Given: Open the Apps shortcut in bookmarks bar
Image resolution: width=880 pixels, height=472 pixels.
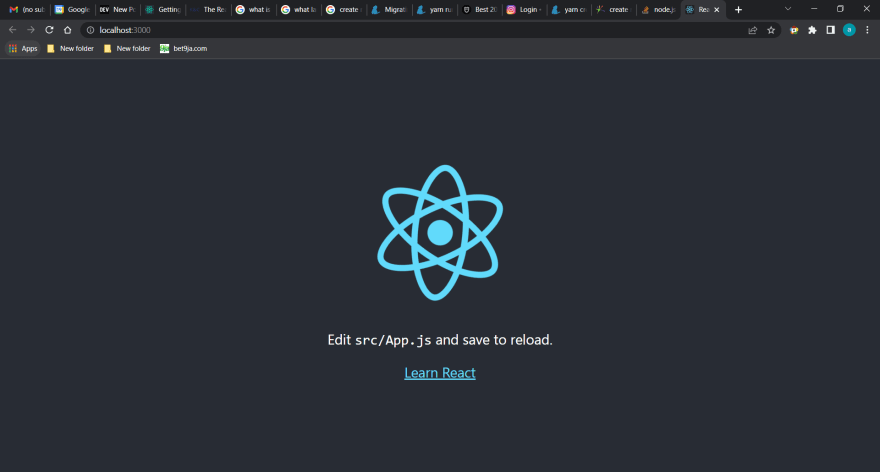Looking at the screenshot, I should 23,49.
